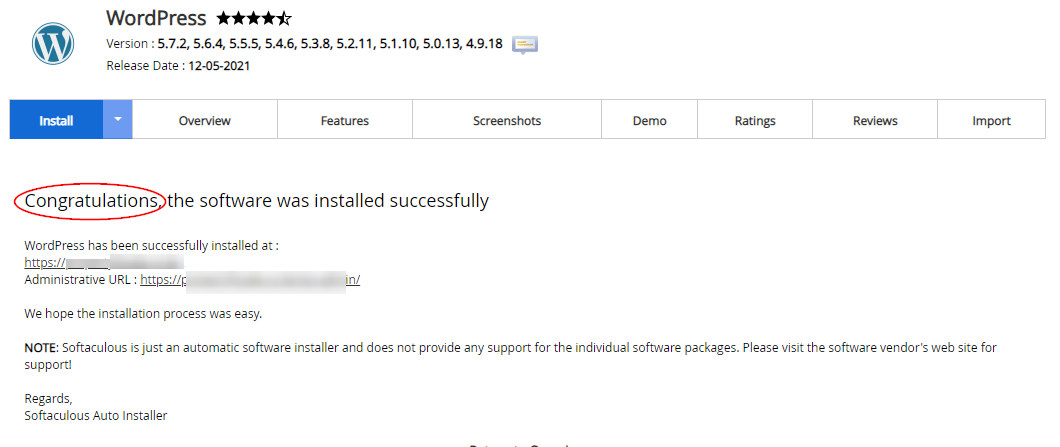Open the changelog speech bubble icon
1060x447 pixels.
[525, 45]
